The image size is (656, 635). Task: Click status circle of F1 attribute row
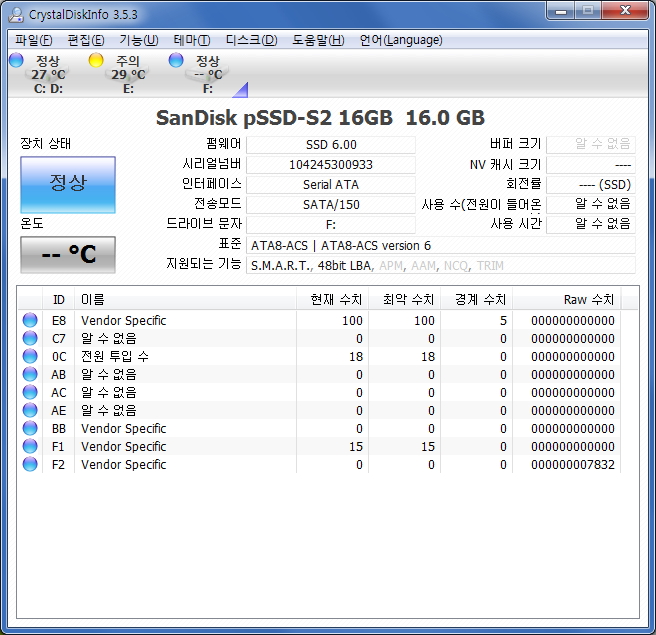coord(30,446)
